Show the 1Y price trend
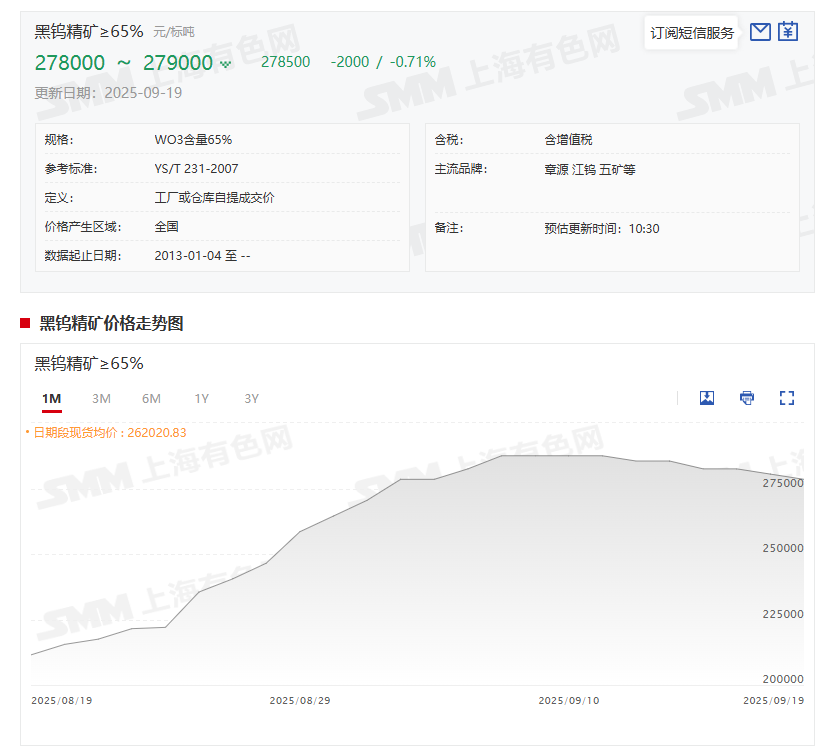 [x=202, y=399]
